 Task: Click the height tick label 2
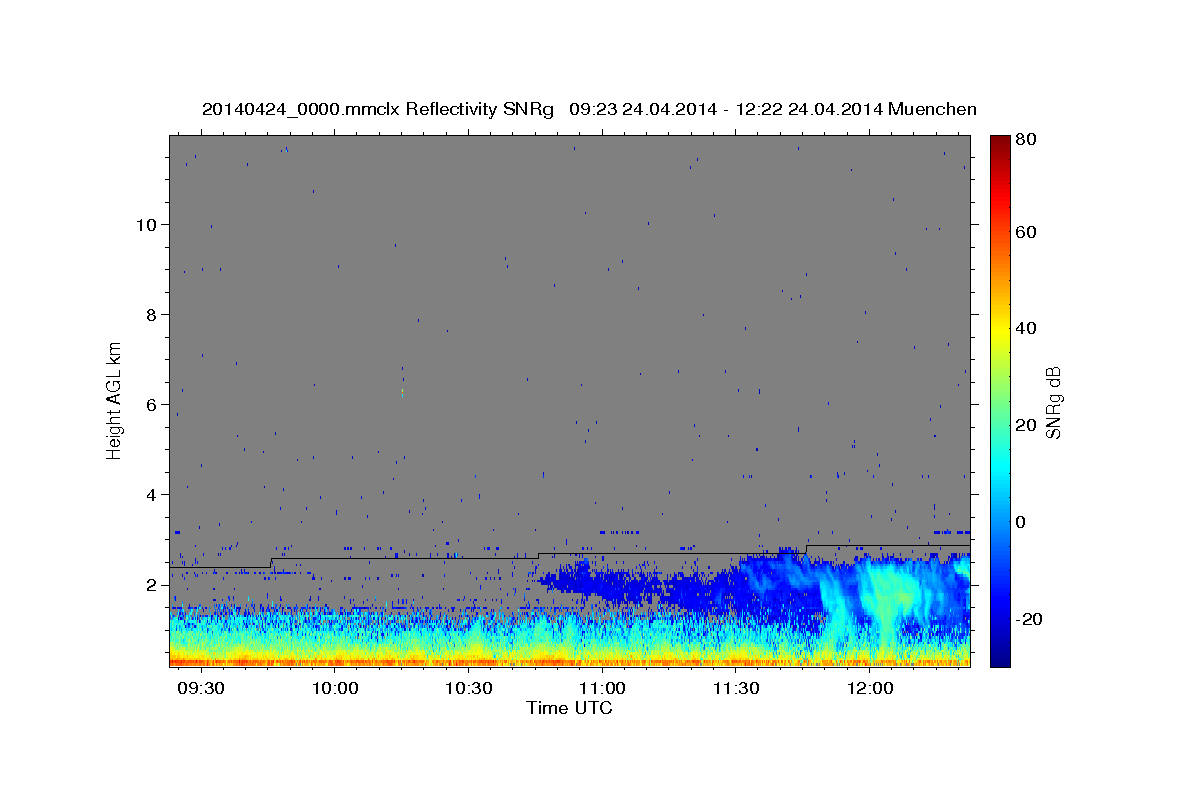point(152,584)
